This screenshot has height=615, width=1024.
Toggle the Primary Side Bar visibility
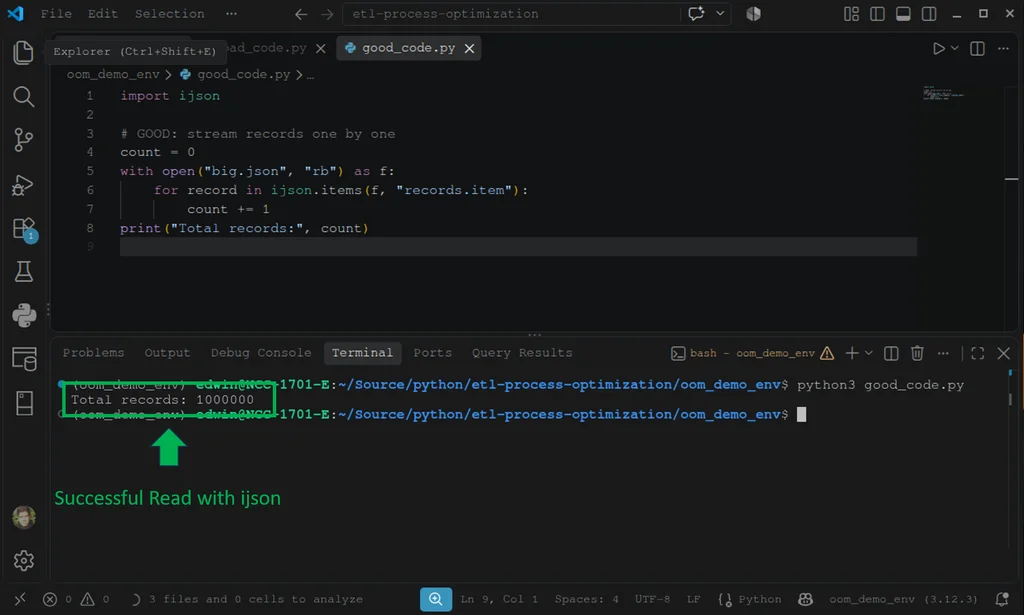tap(877, 14)
